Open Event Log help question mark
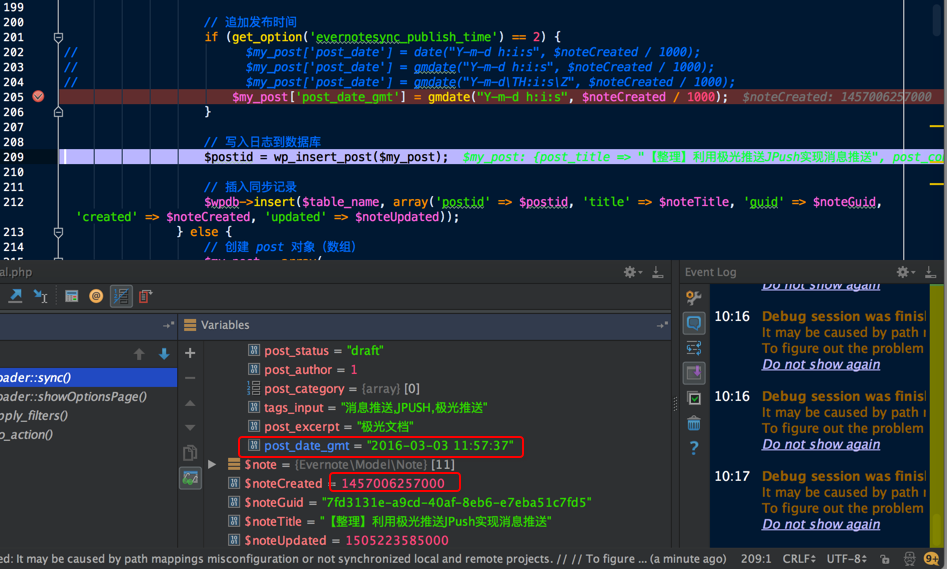 (x=694, y=448)
